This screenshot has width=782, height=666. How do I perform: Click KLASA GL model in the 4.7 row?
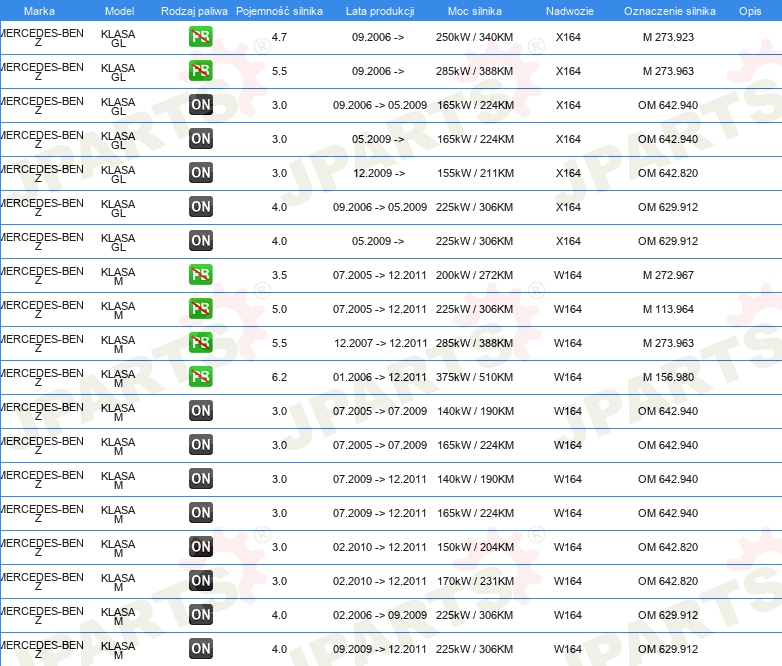pos(118,38)
